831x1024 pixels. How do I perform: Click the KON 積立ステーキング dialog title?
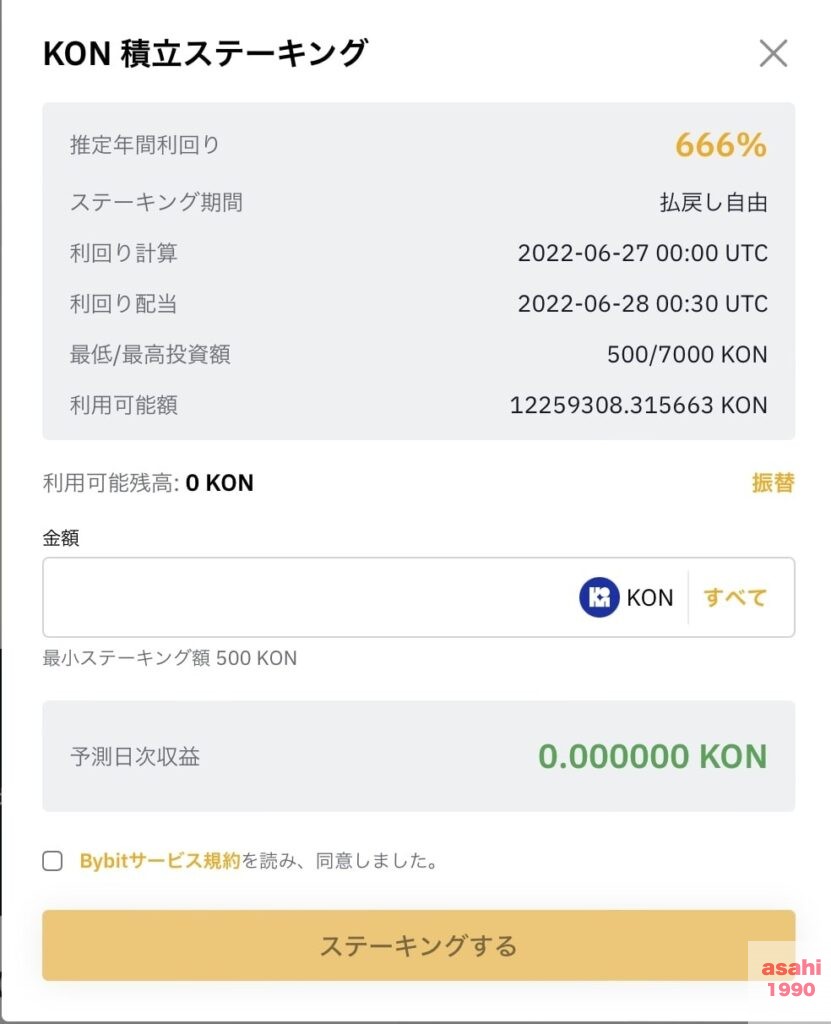click(x=205, y=53)
